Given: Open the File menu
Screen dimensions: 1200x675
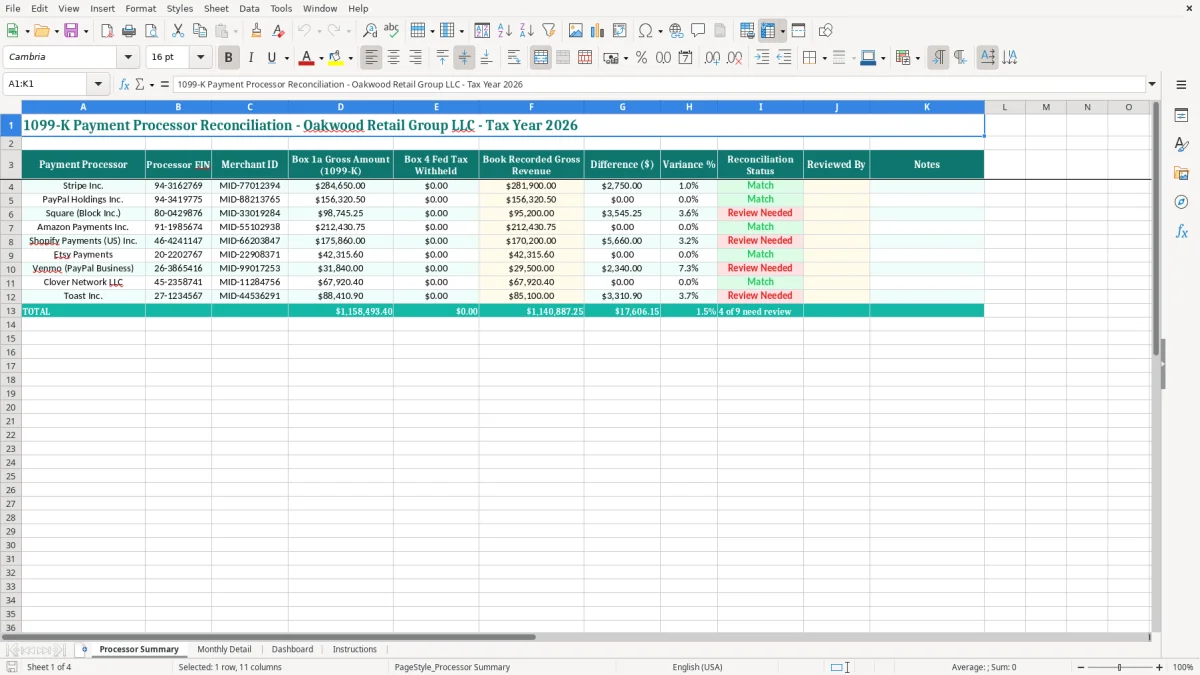Looking at the screenshot, I should pyautogui.click(x=13, y=8).
